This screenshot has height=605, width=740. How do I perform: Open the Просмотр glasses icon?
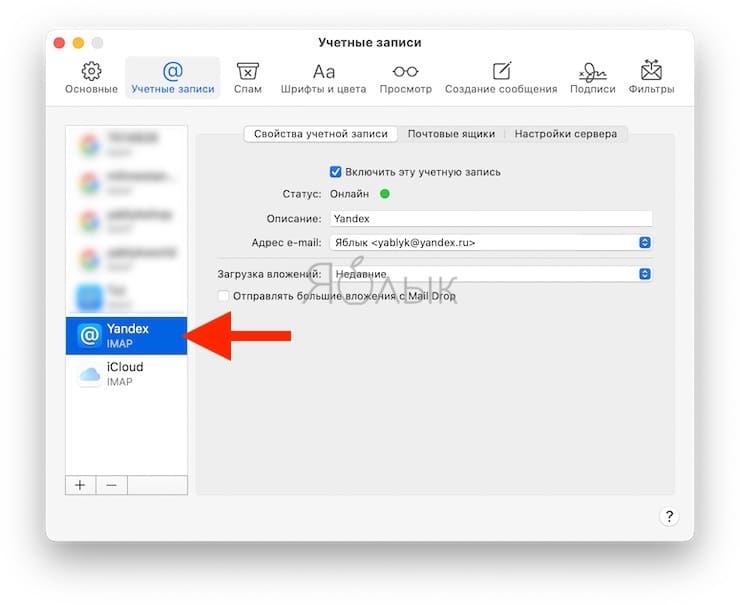coord(405,72)
